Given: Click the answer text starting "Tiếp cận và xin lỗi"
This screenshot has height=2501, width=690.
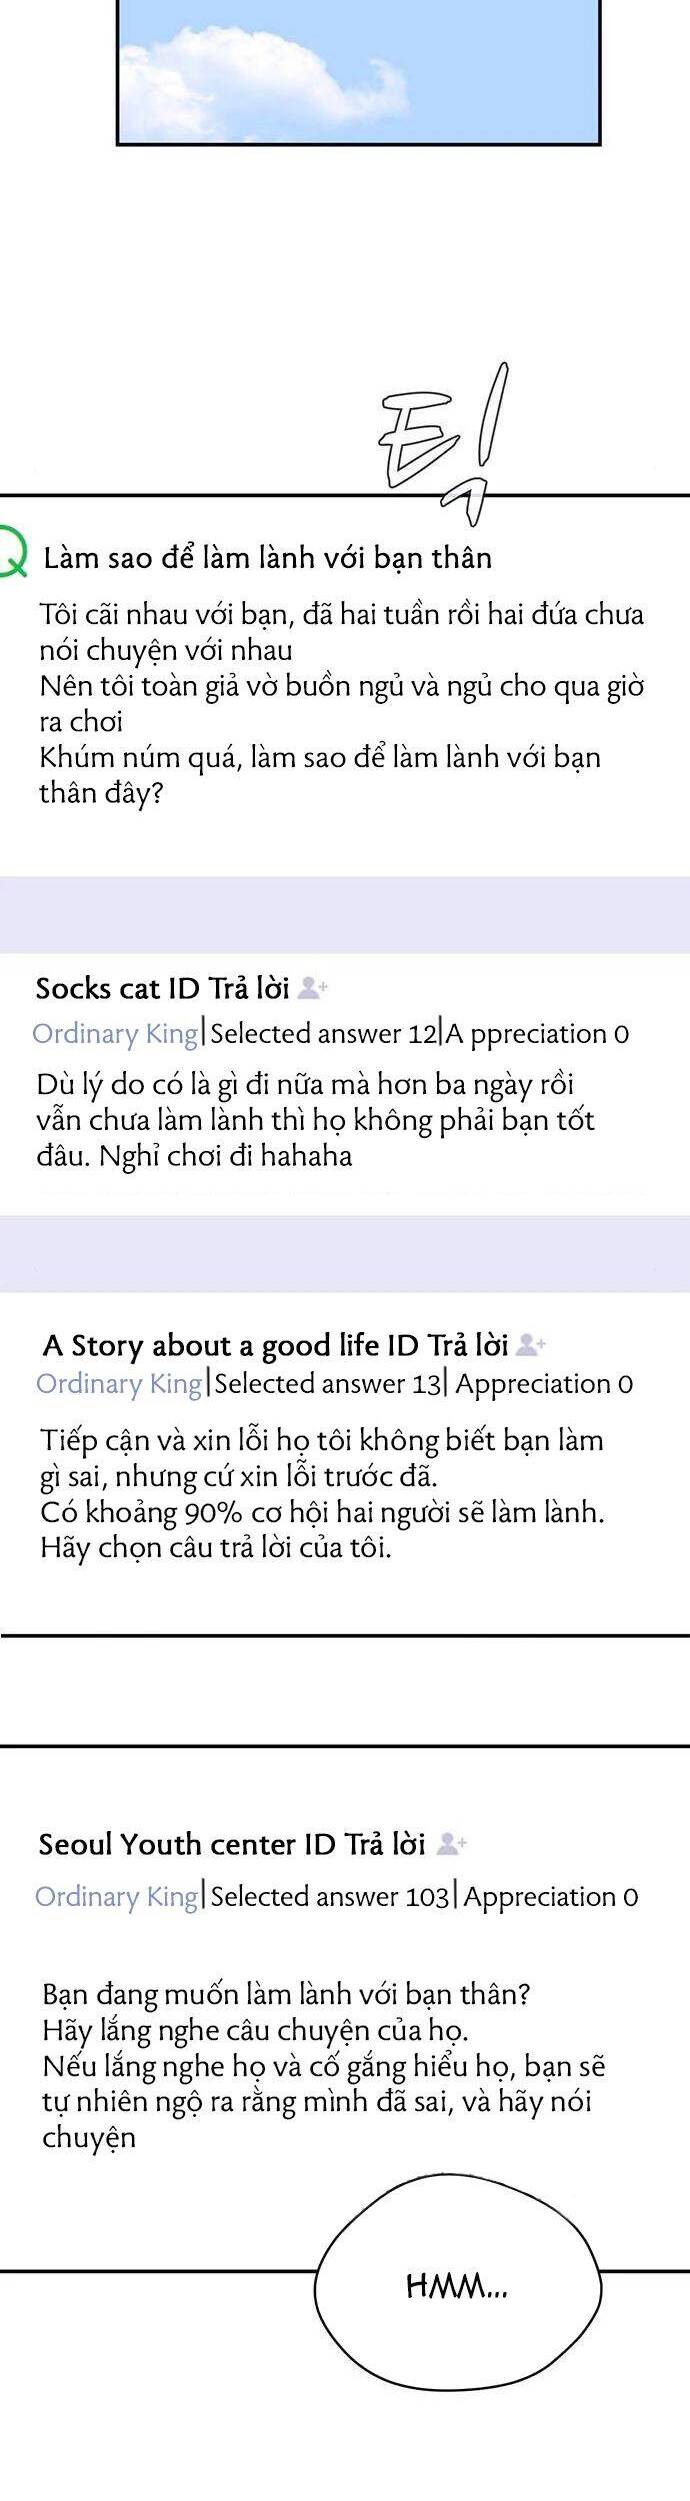Looking at the screenshot, I should pos(322,1494).
